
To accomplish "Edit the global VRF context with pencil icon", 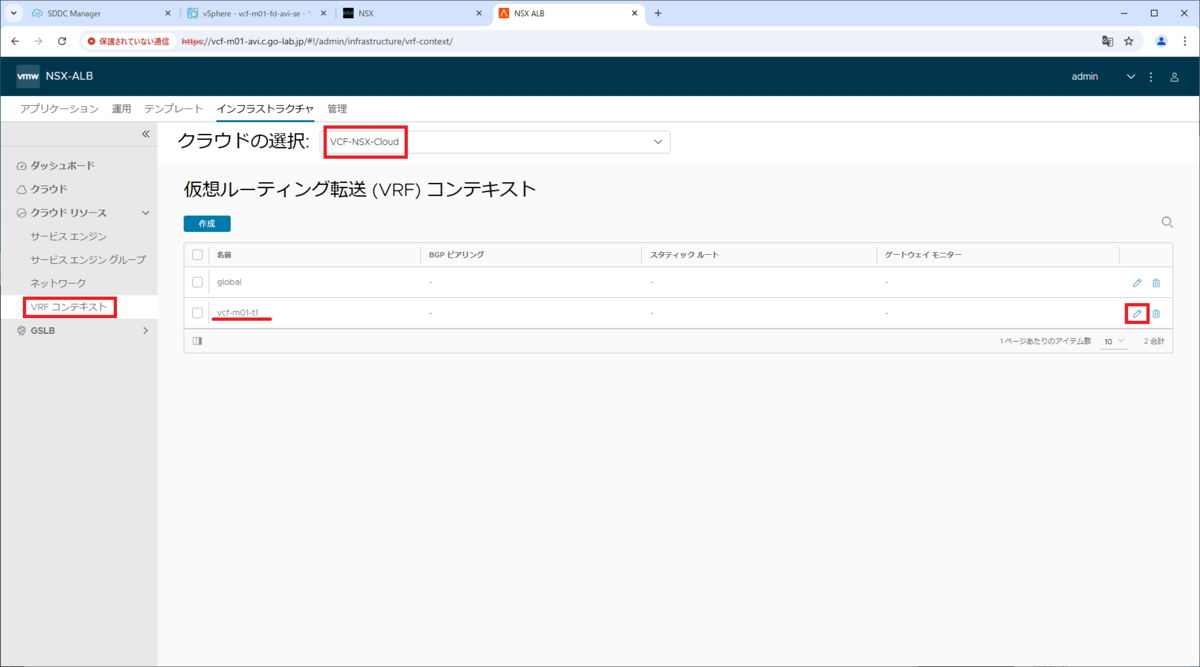I will pos(1137,283).
